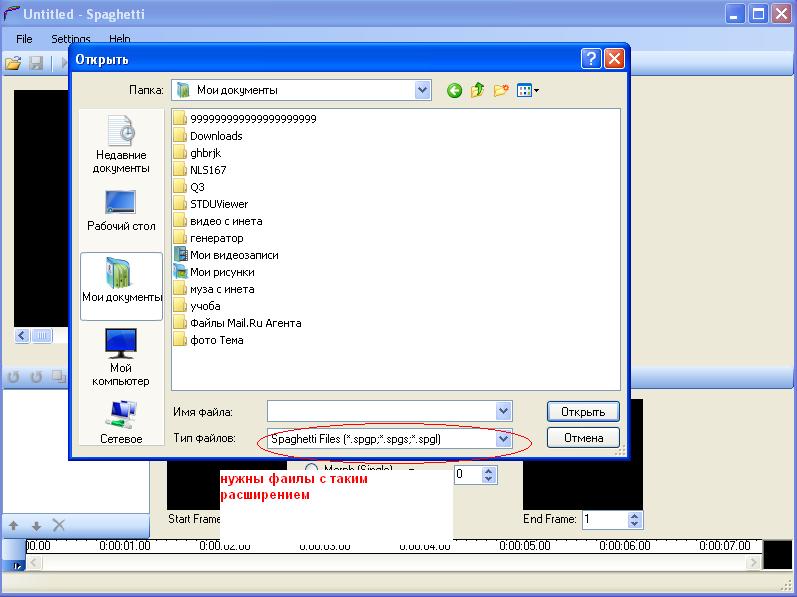The width and height of the screenshot is (797, 597).
Task: Select Рабочий стол in the places bar
Action: point(121,209)
